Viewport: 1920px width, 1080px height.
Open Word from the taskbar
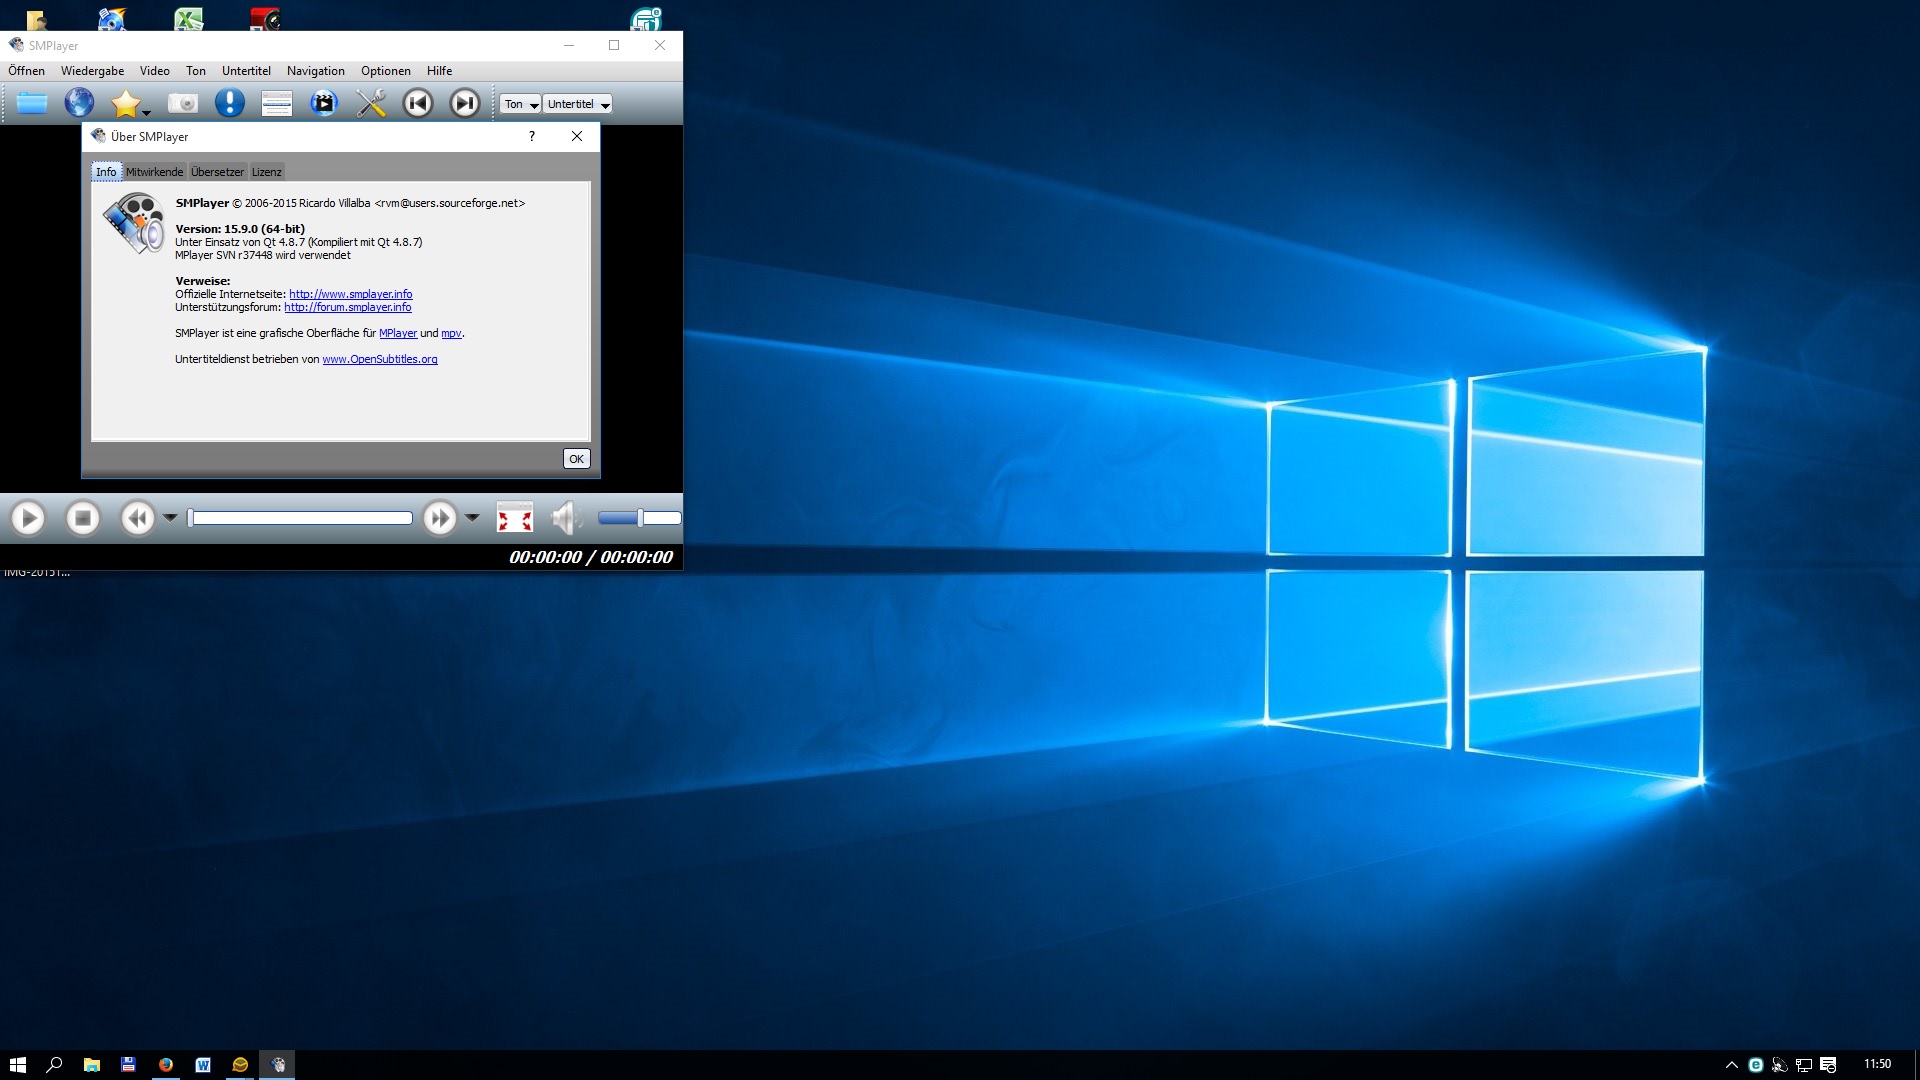[x=203, y=1065]
